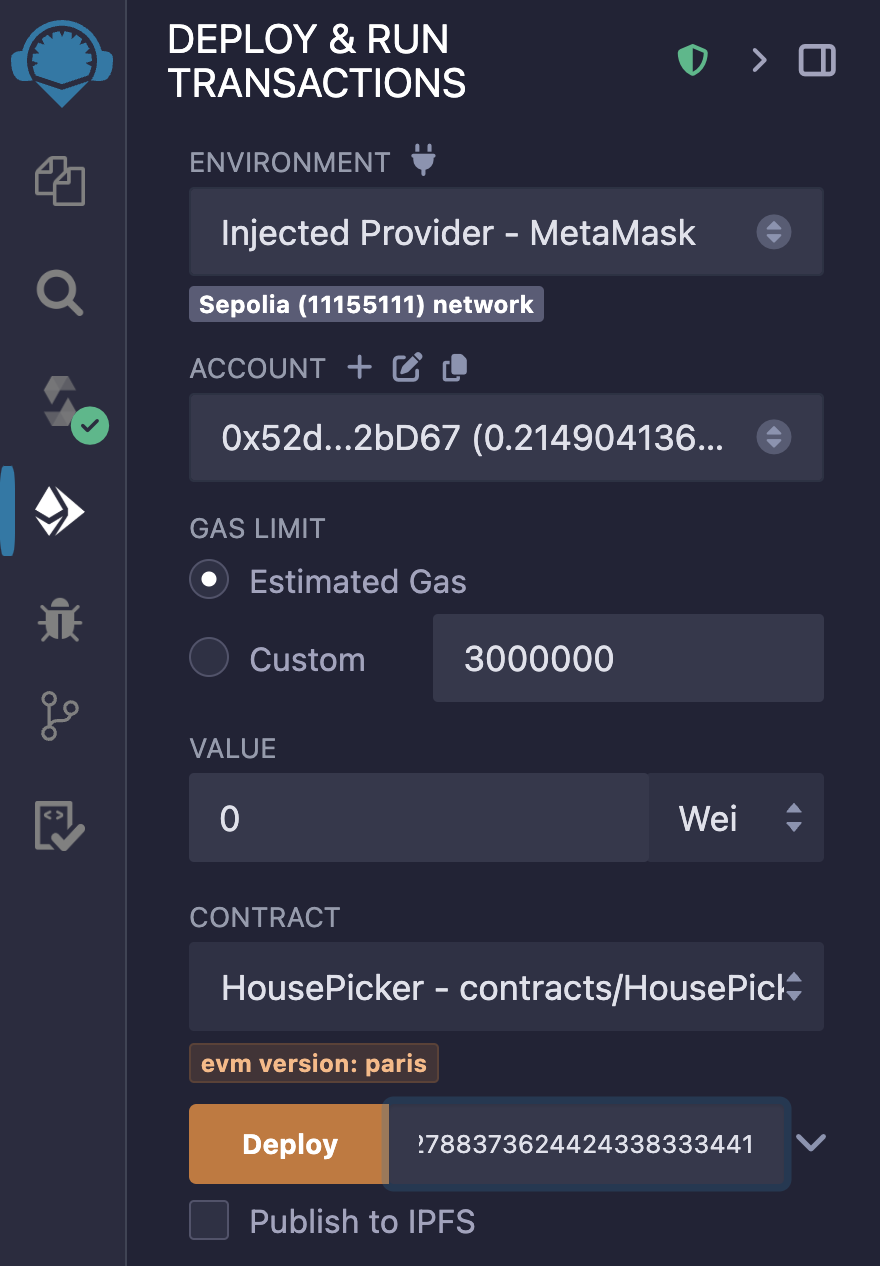880x1266 pixels.
Task: Open the Solidity unit testing plugin
Action: point(60,825)
